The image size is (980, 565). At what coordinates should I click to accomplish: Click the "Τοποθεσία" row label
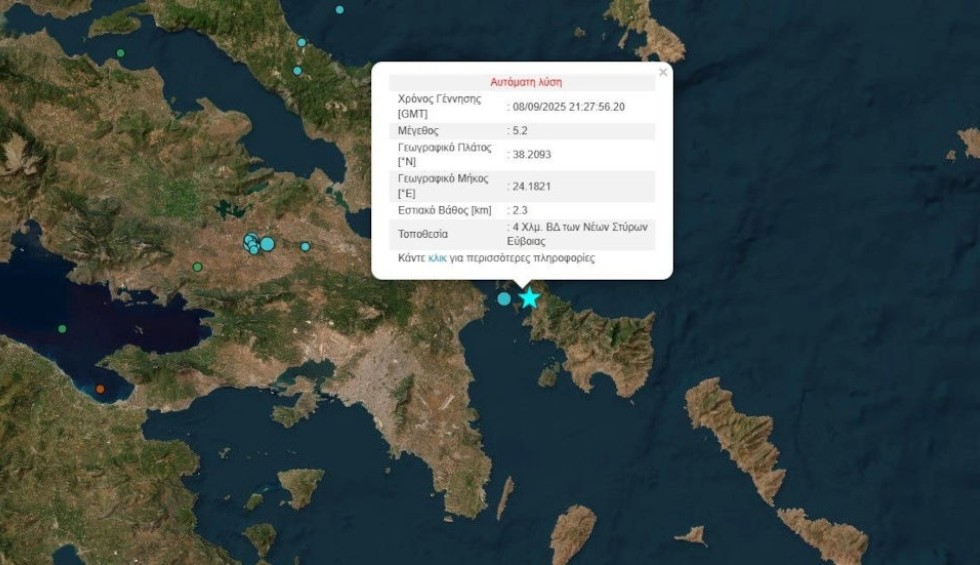click(x=423, y=234)
